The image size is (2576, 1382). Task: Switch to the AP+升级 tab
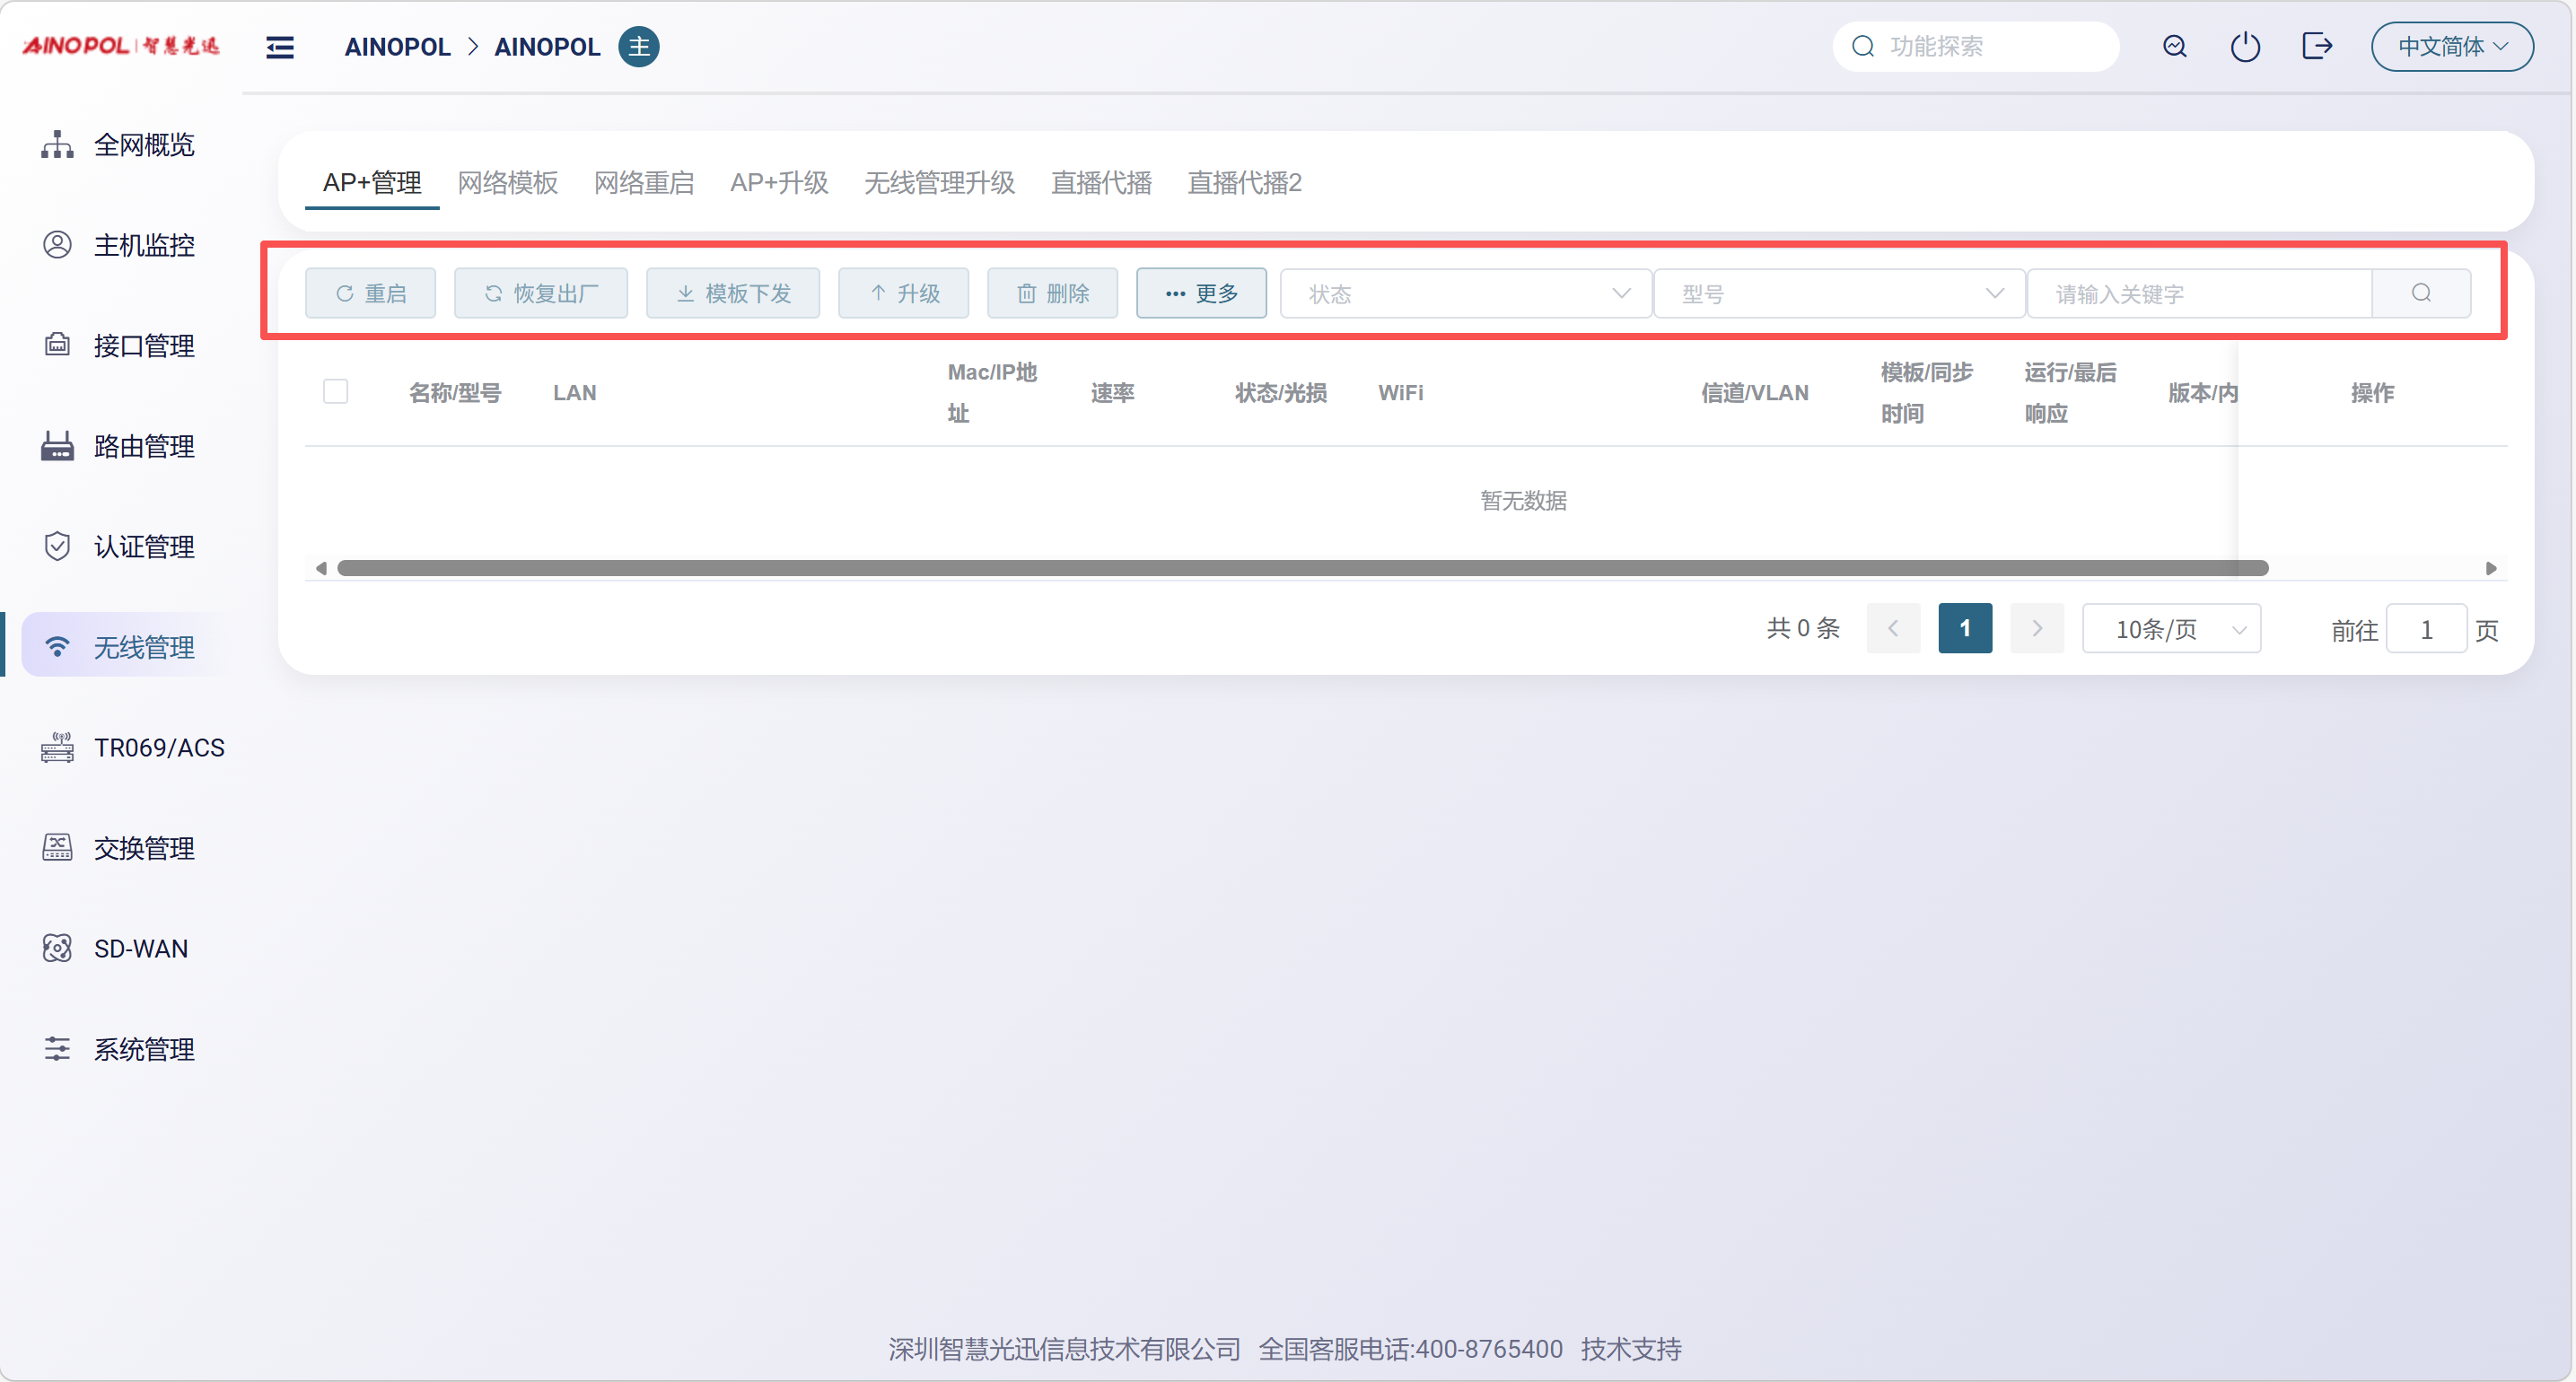[x=779, y=183]
